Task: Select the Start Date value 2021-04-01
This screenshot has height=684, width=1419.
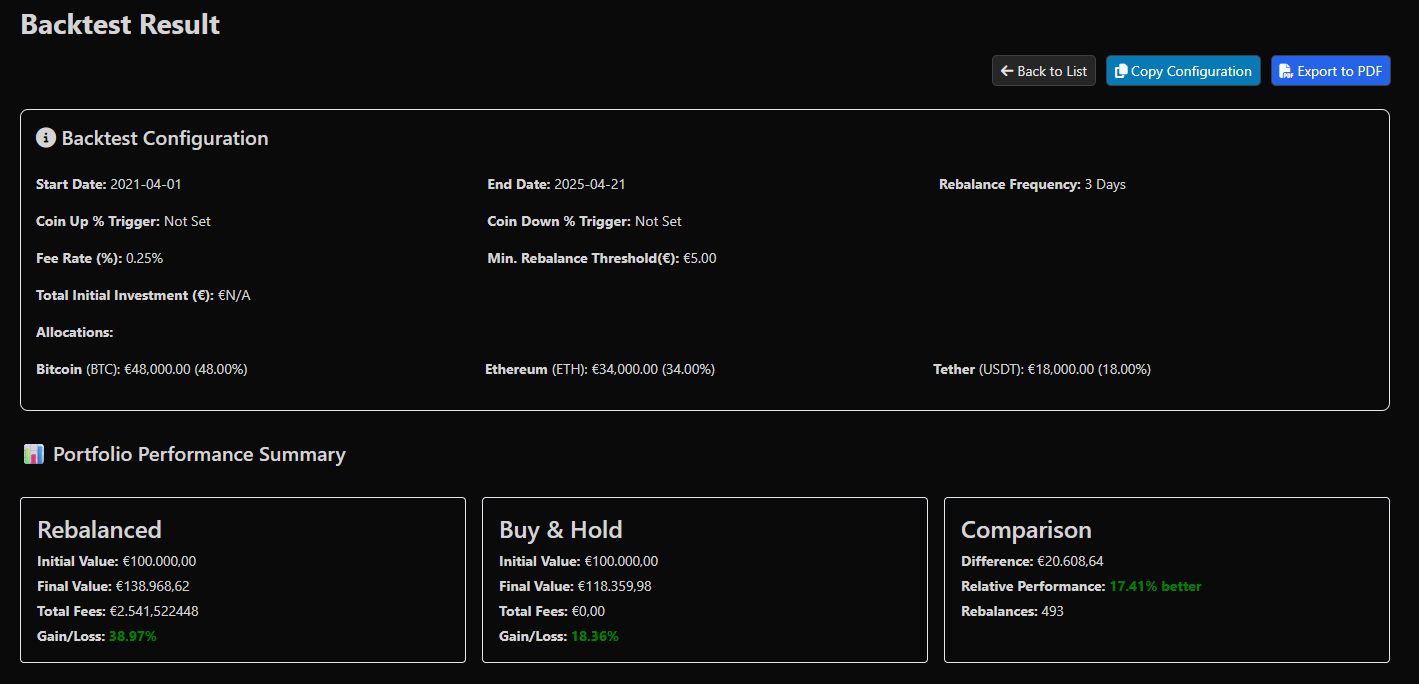Action: 146,184
